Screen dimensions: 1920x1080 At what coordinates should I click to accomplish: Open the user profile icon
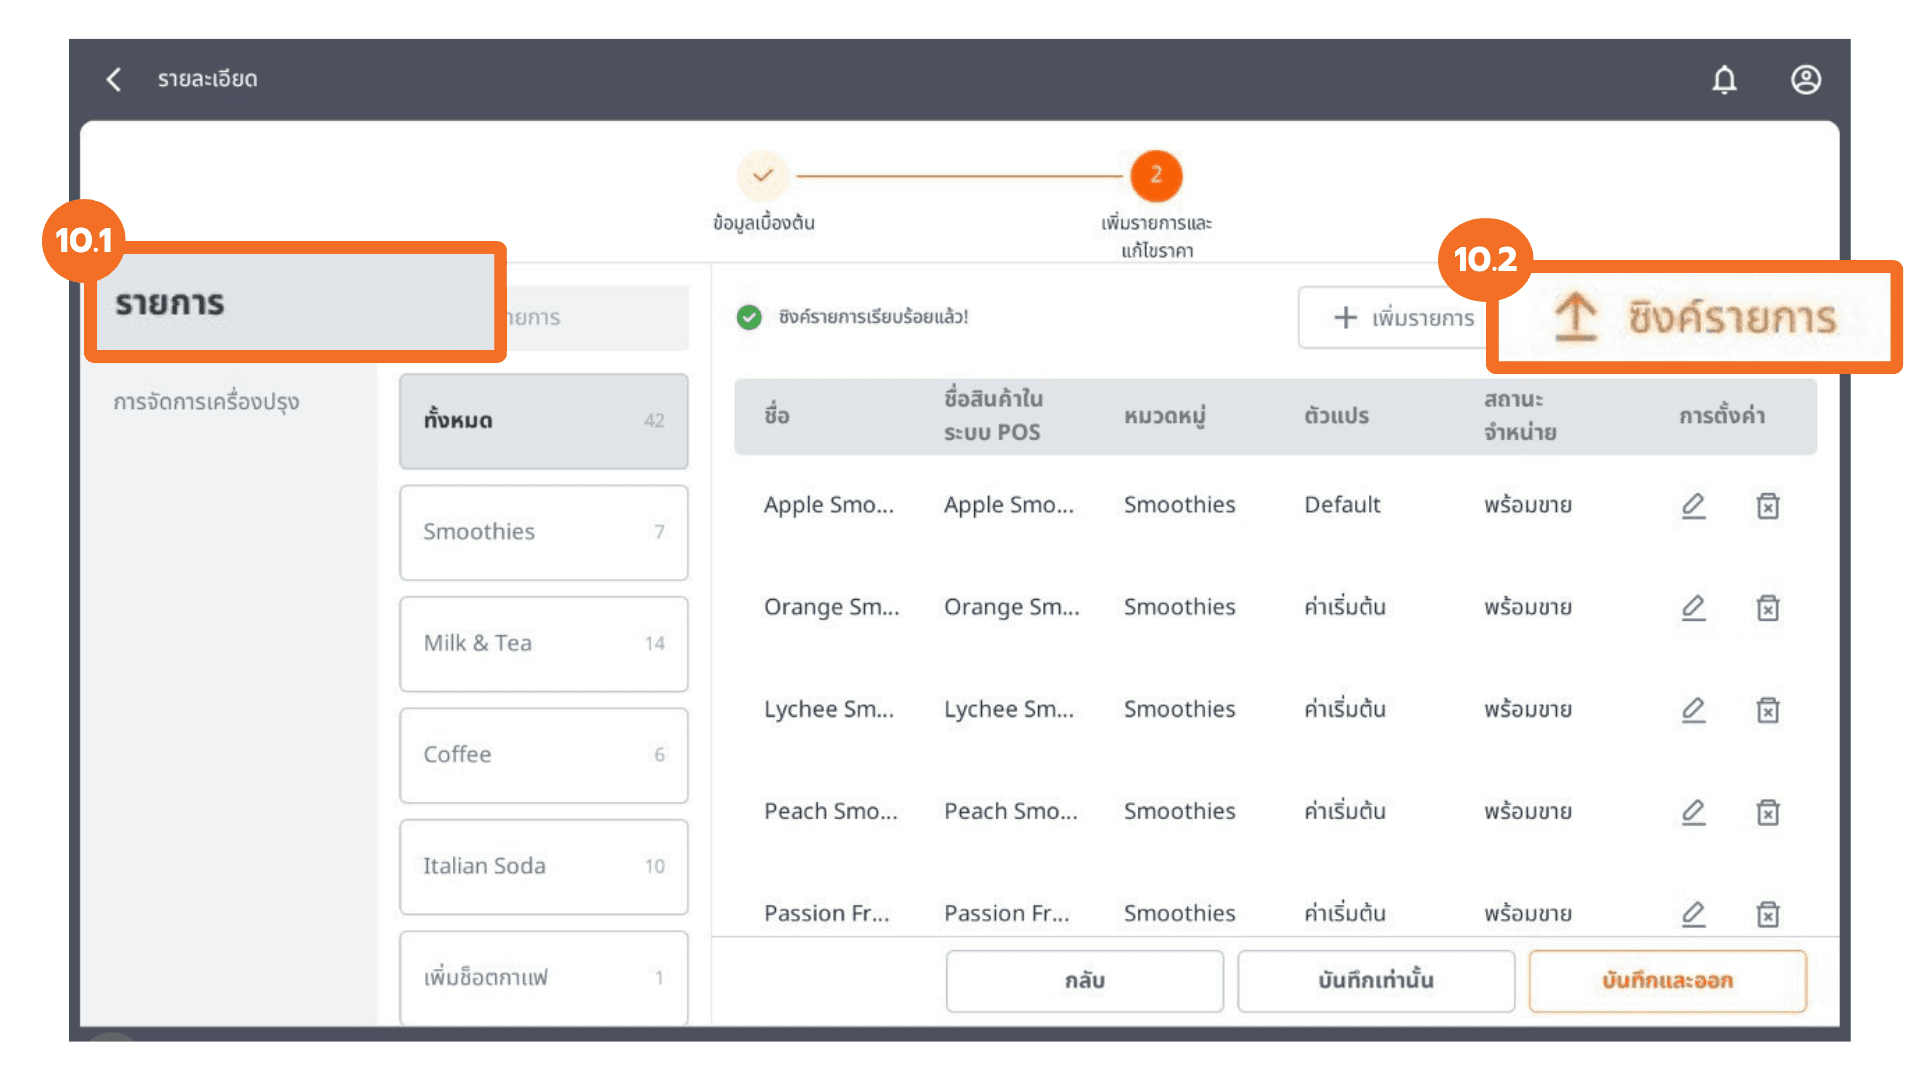click(x=1805, y=79)
